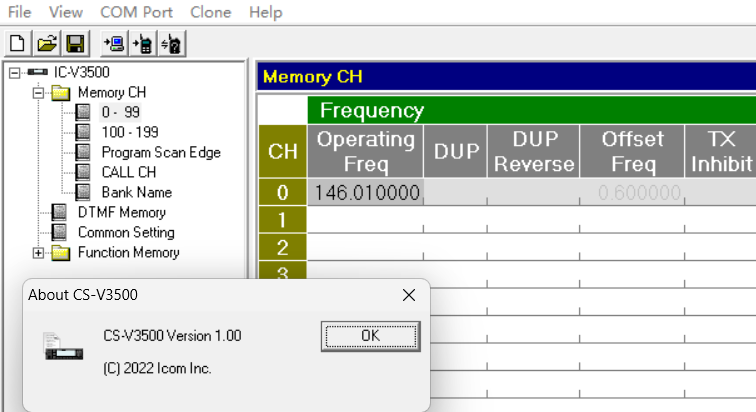The height and width of the screenshot is (412, 756).
Task: Click the Memory CH folder icon
Action: (x=61, y=93)
